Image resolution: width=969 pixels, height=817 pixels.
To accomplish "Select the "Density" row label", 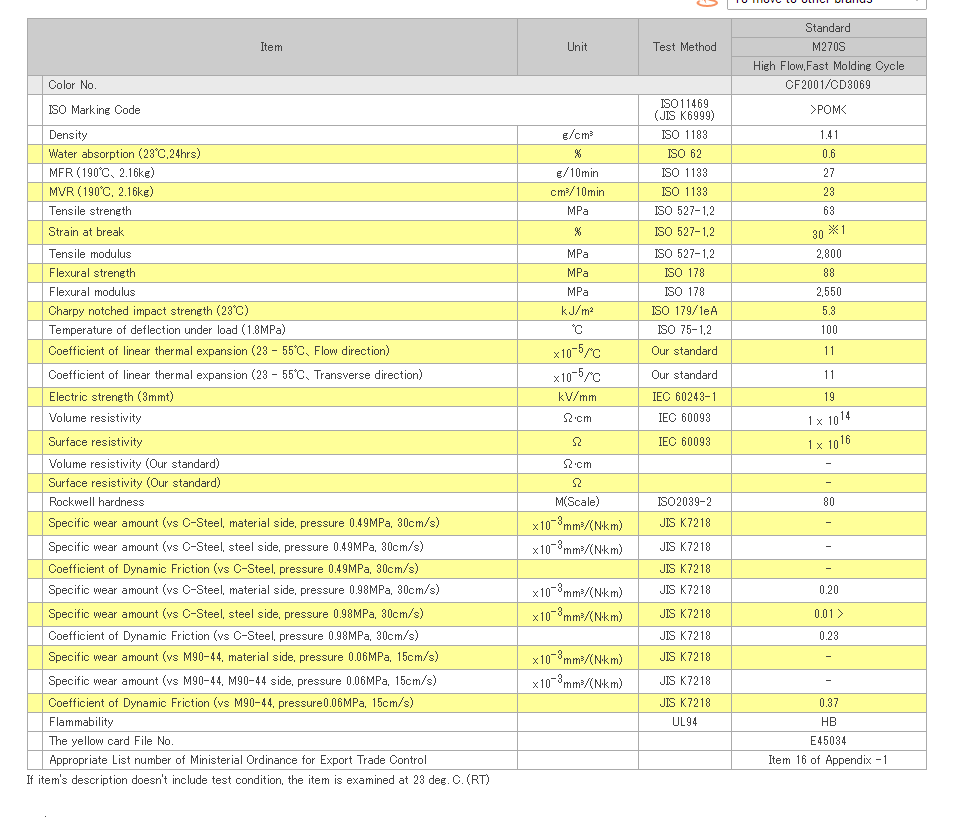I will [x=68, y=135].
